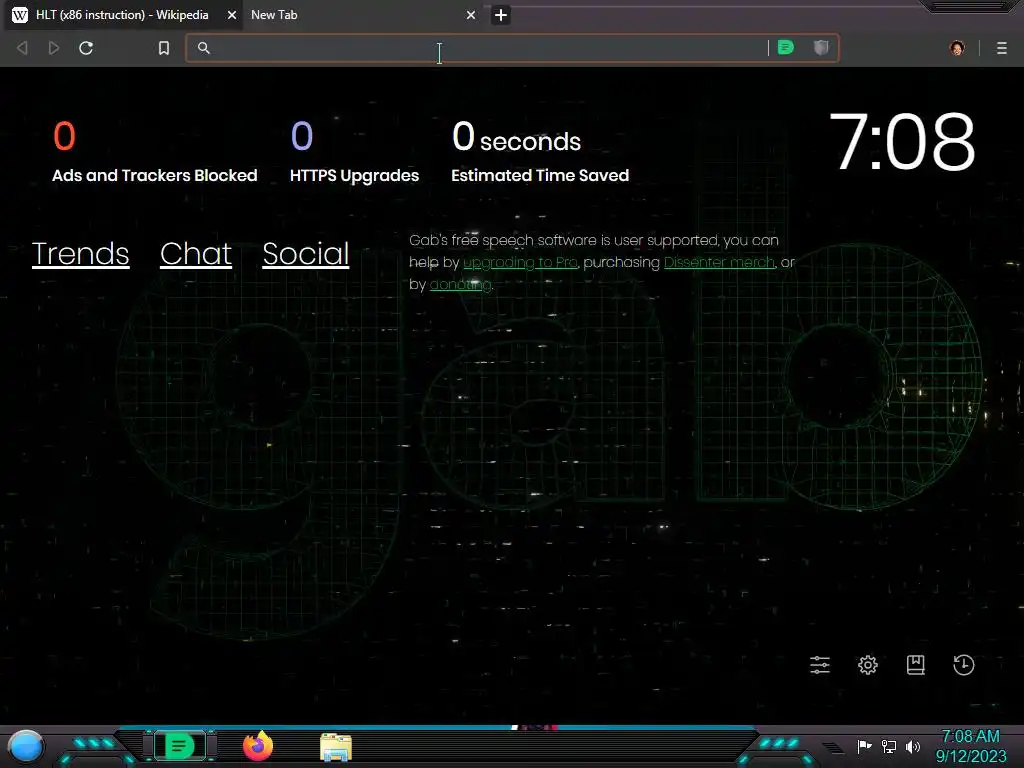Select the Dissenter browser taskbar icon
Screen dimensions: 1024x768
point(179,746)
